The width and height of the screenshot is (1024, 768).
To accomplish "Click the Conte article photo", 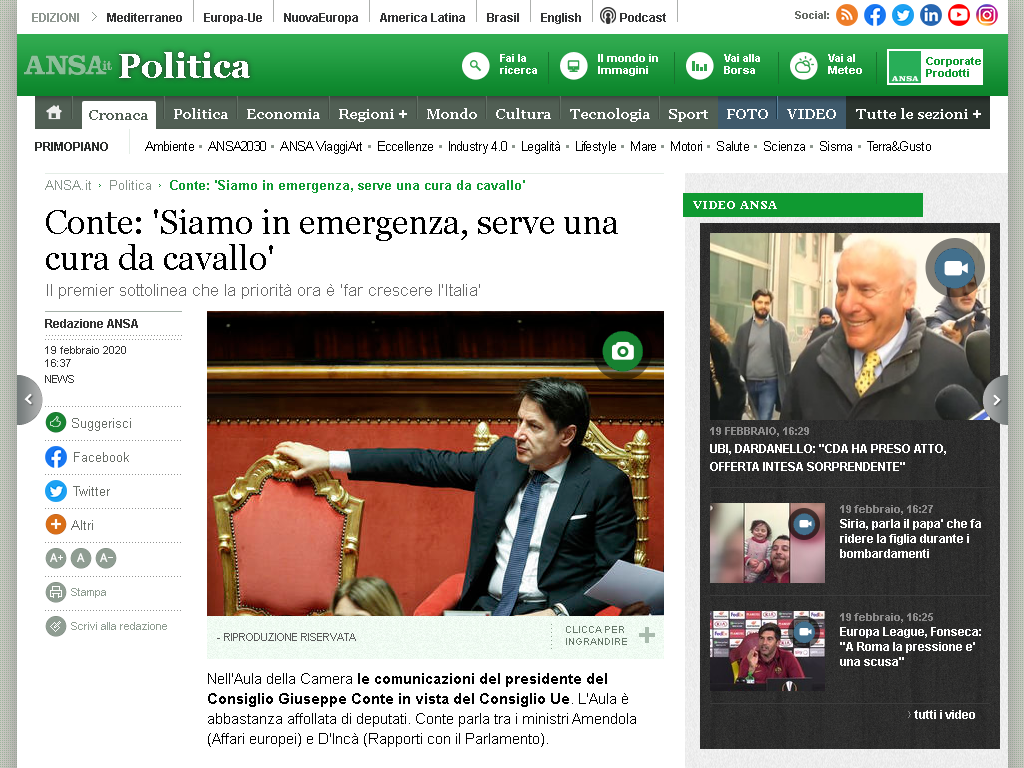I will click(435, 464).
